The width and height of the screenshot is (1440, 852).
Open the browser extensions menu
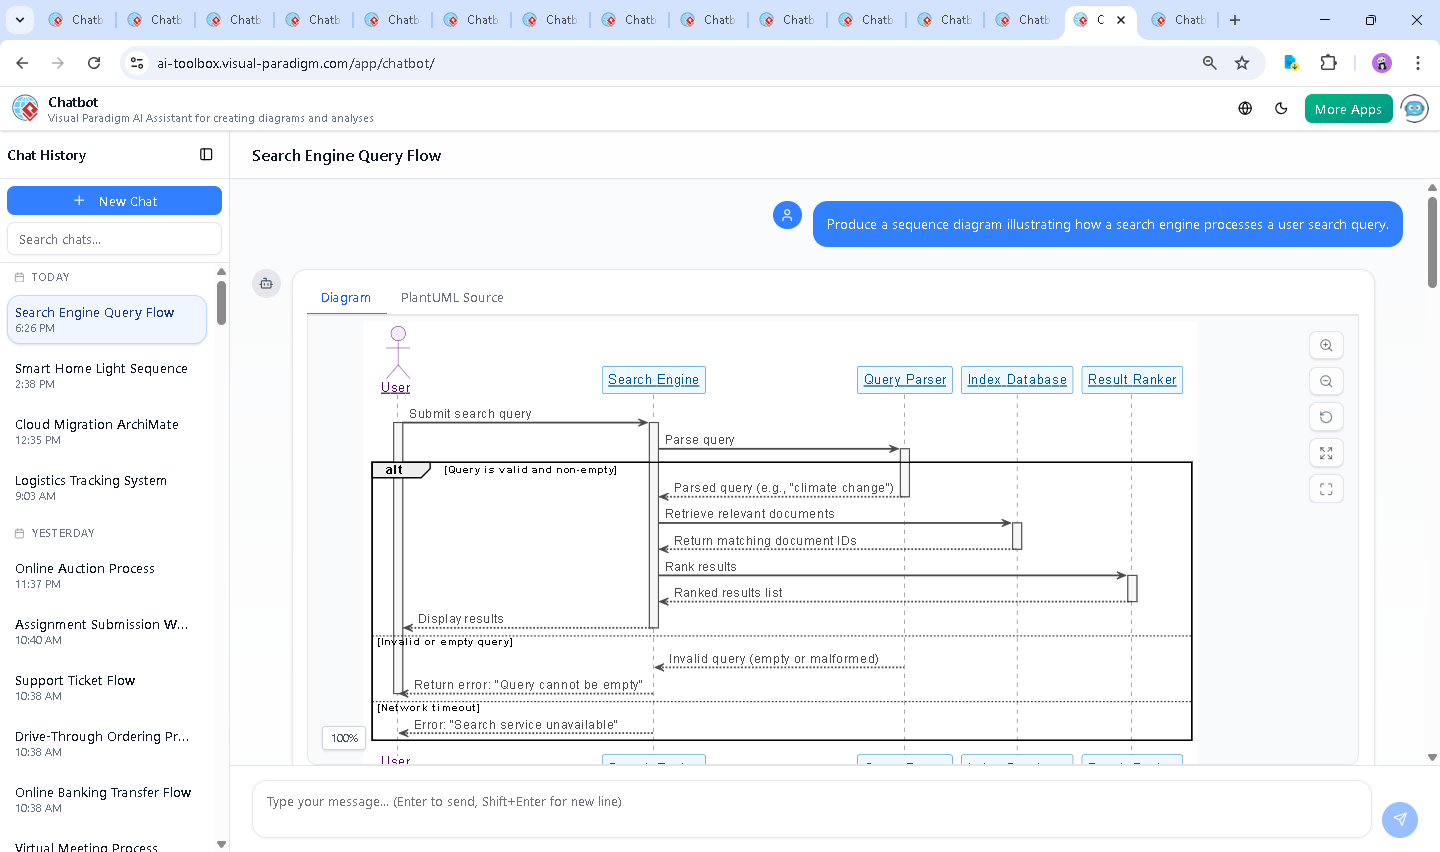pyautogui.click(x=1328, y=63)
